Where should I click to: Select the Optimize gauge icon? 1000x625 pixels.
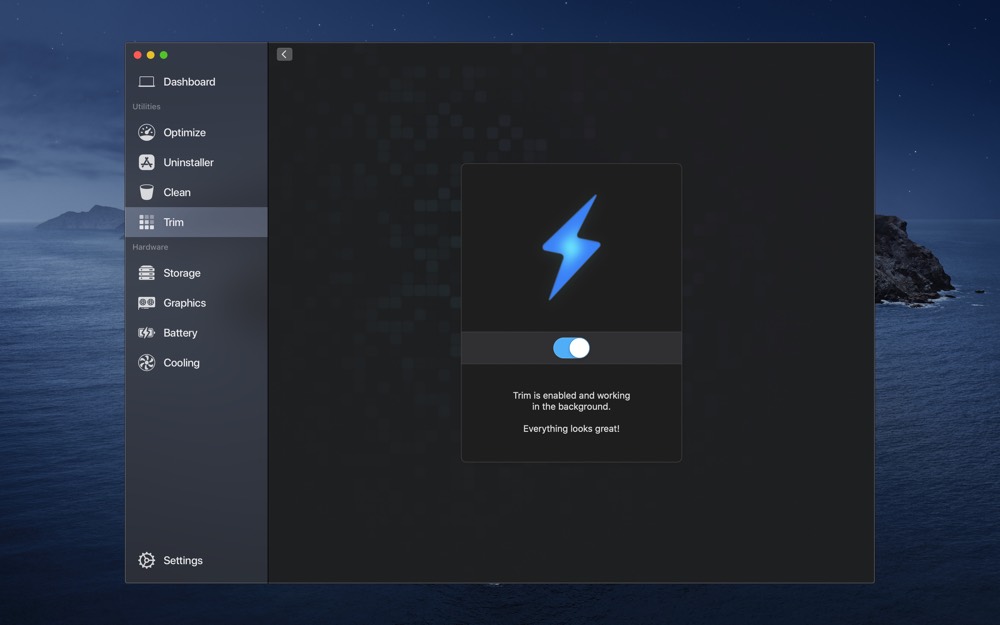pyautogui.click(x=147, y=132)
